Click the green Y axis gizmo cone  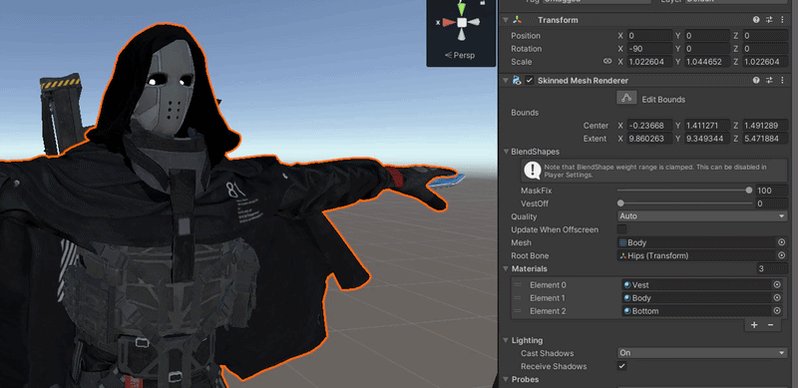(x=462, y=9)
